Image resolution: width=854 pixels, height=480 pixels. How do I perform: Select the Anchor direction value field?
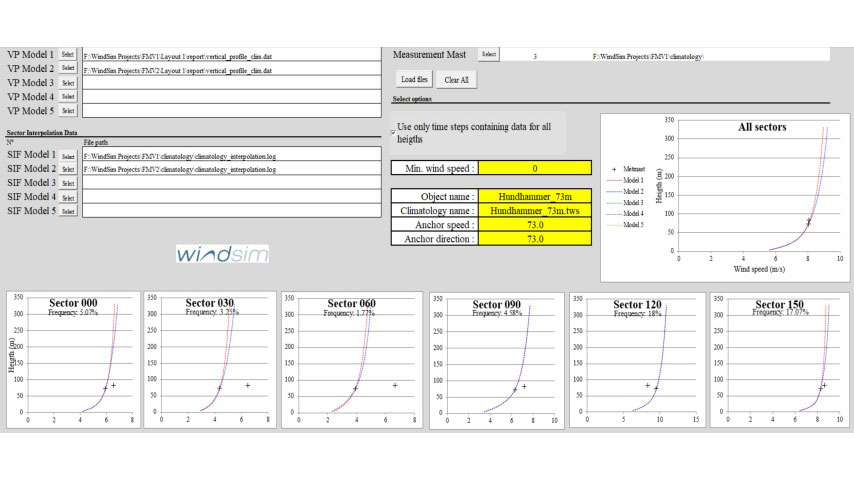pyautogui.click(x=535, y=239)
